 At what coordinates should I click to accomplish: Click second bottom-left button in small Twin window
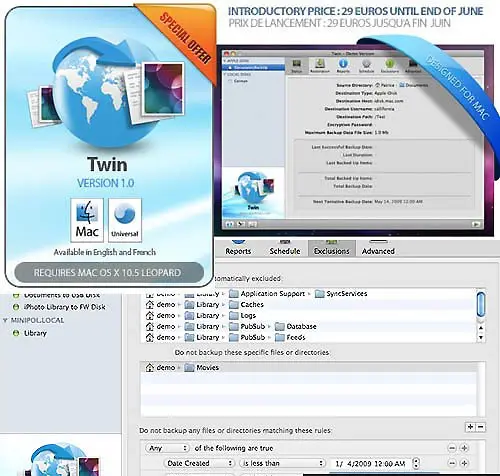pos(241,224)
